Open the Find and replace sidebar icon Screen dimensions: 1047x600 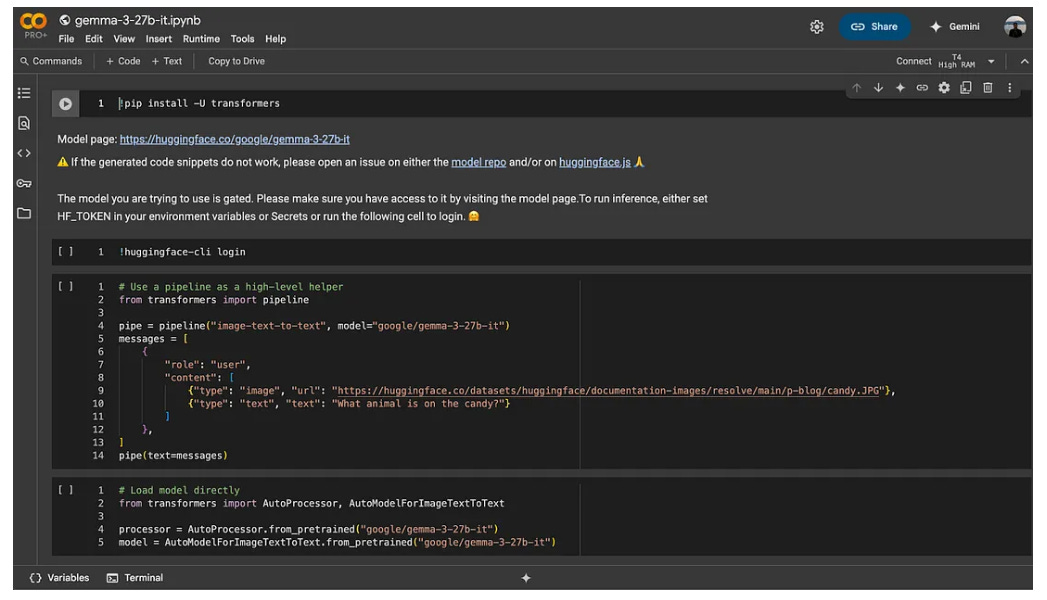tap(24, 123)
